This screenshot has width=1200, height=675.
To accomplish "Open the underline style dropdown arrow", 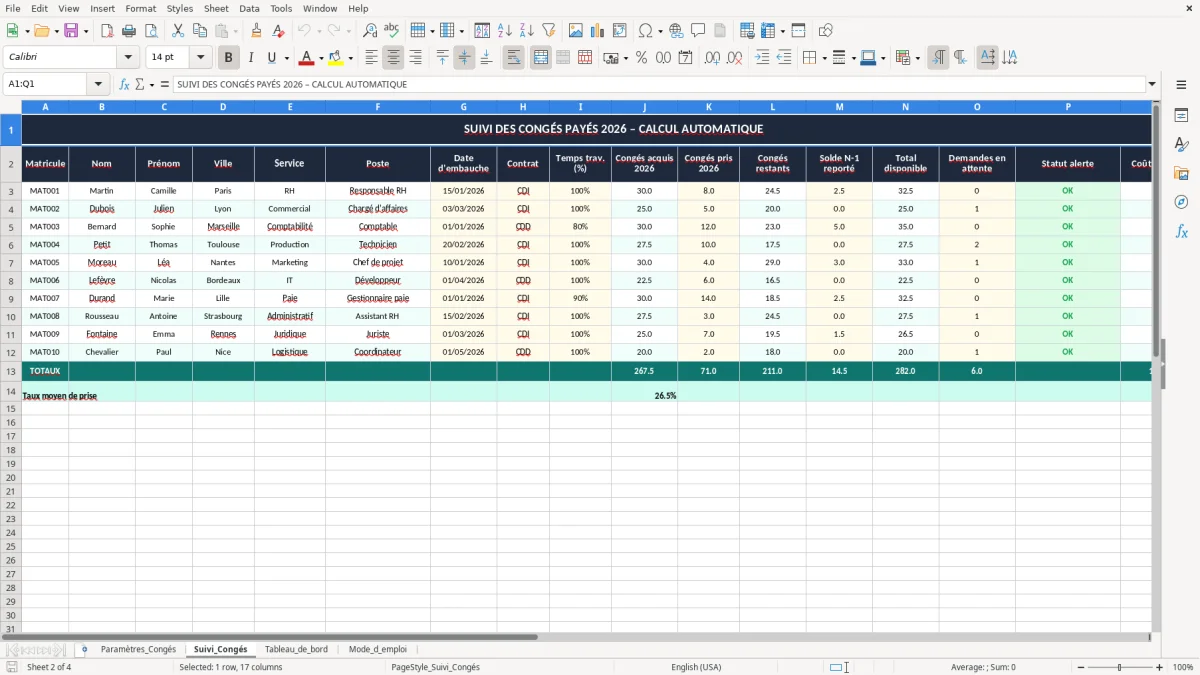I will coord(286,58).
